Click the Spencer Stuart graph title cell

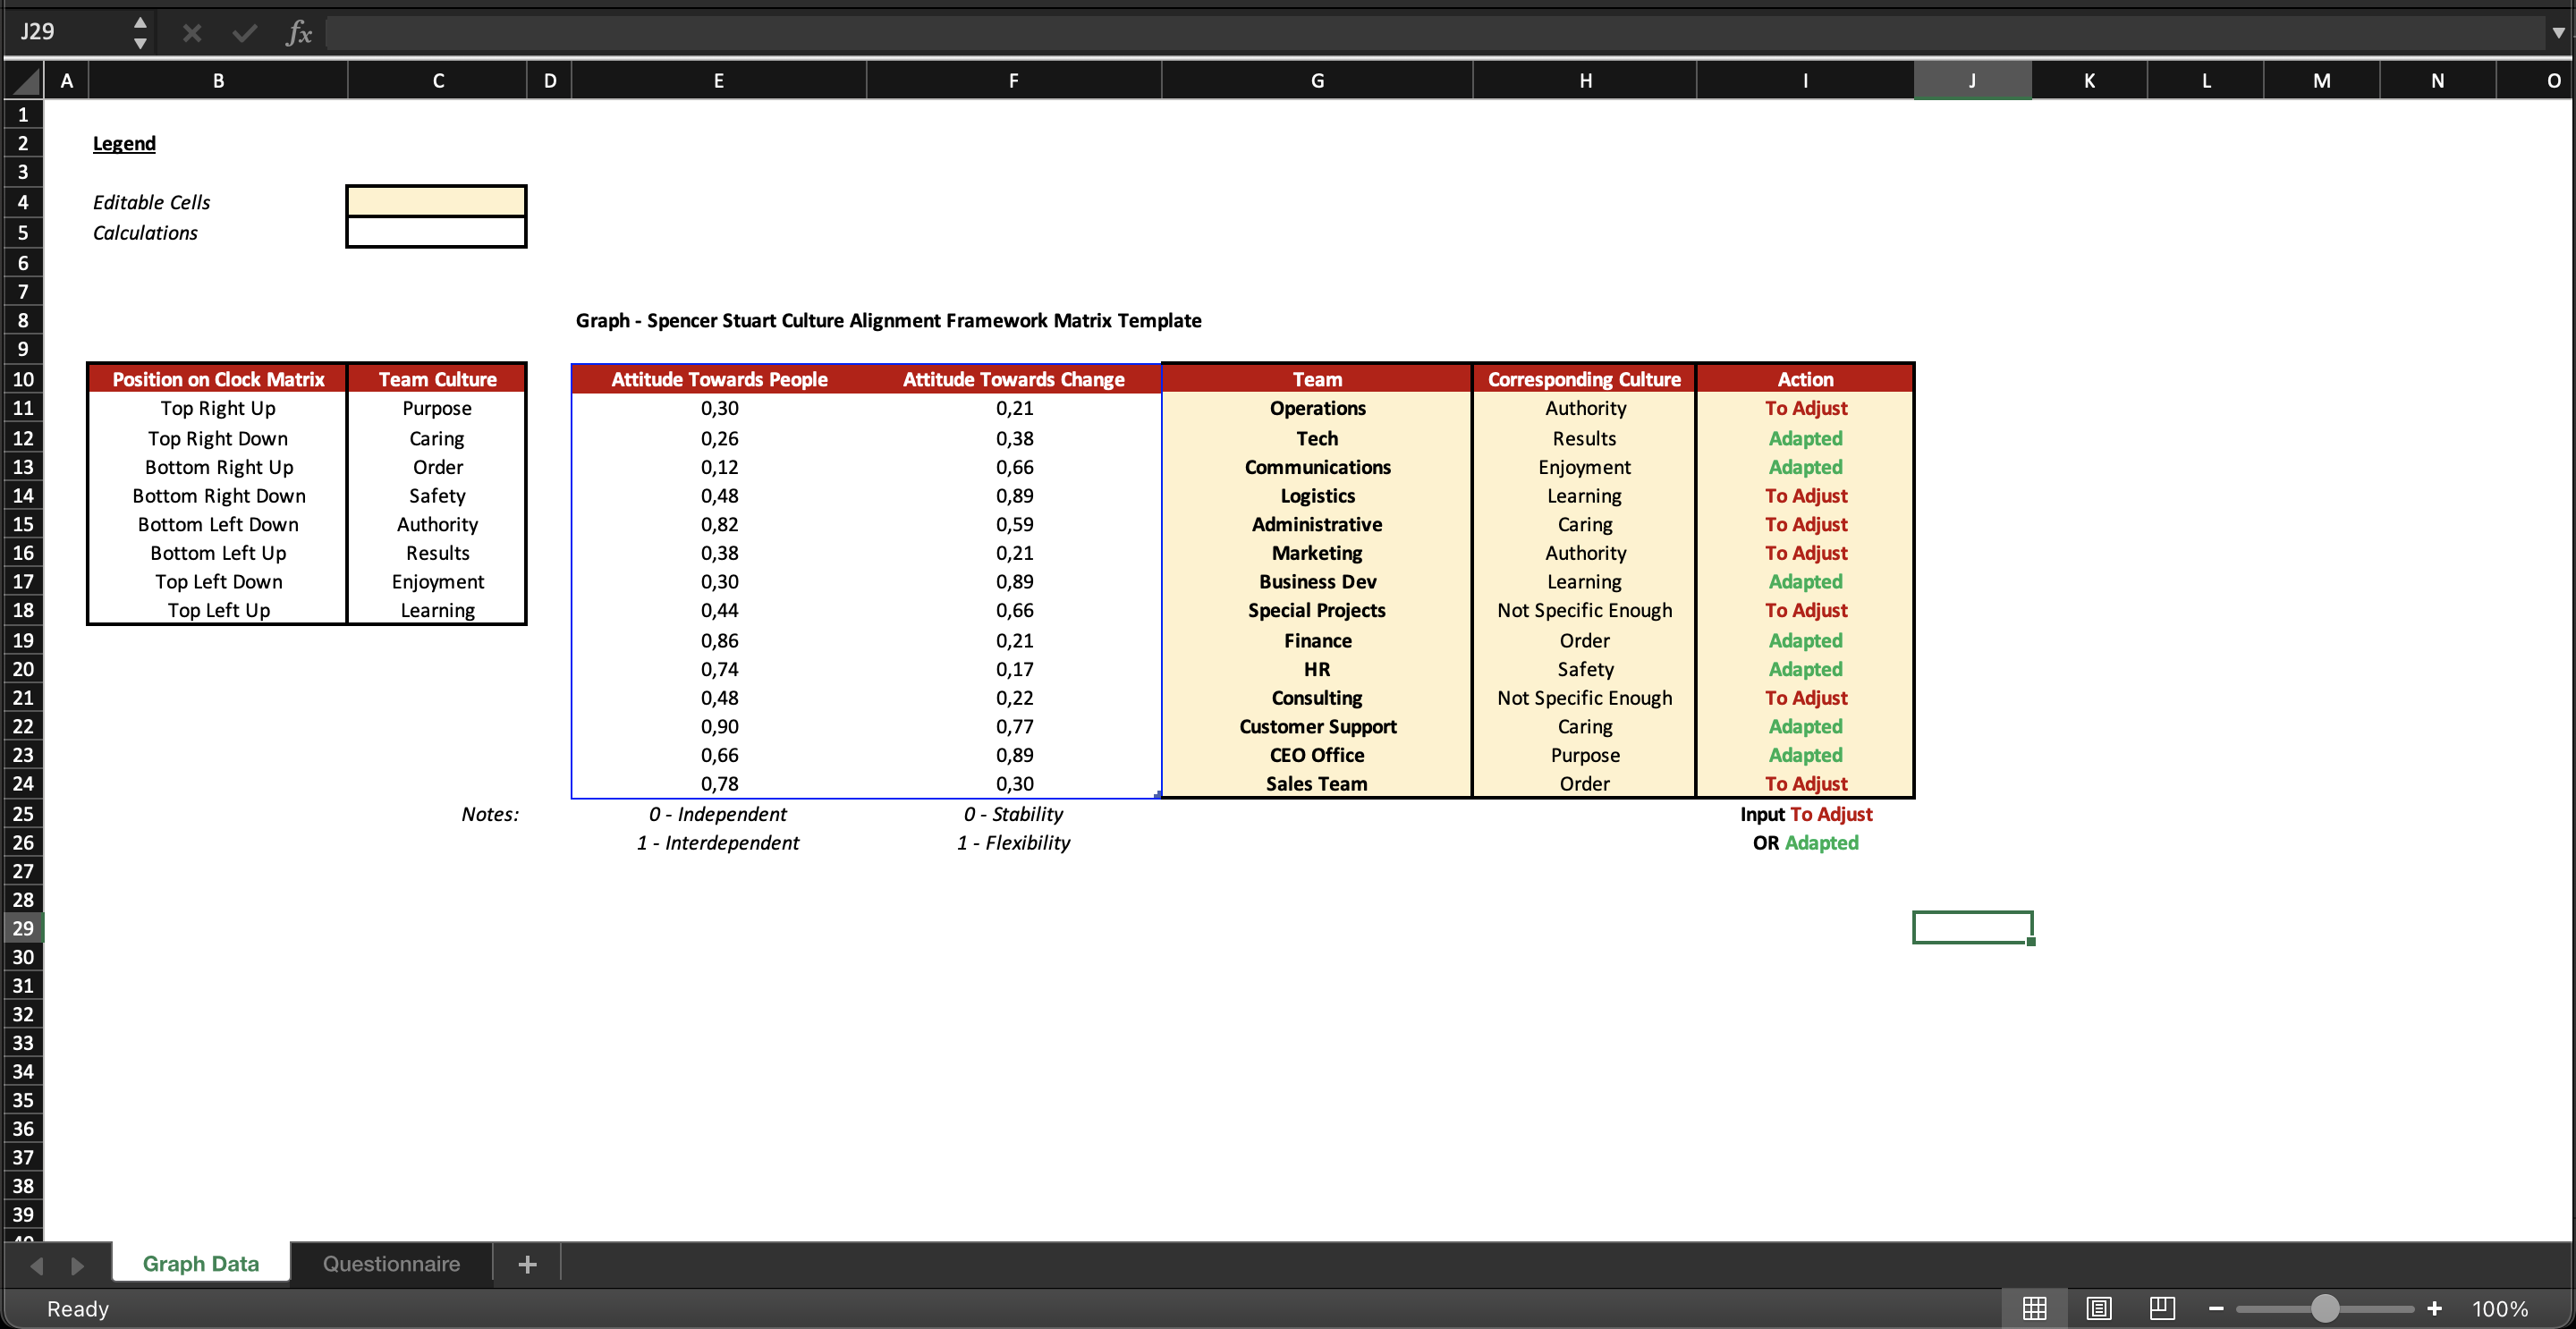[888, 320]
